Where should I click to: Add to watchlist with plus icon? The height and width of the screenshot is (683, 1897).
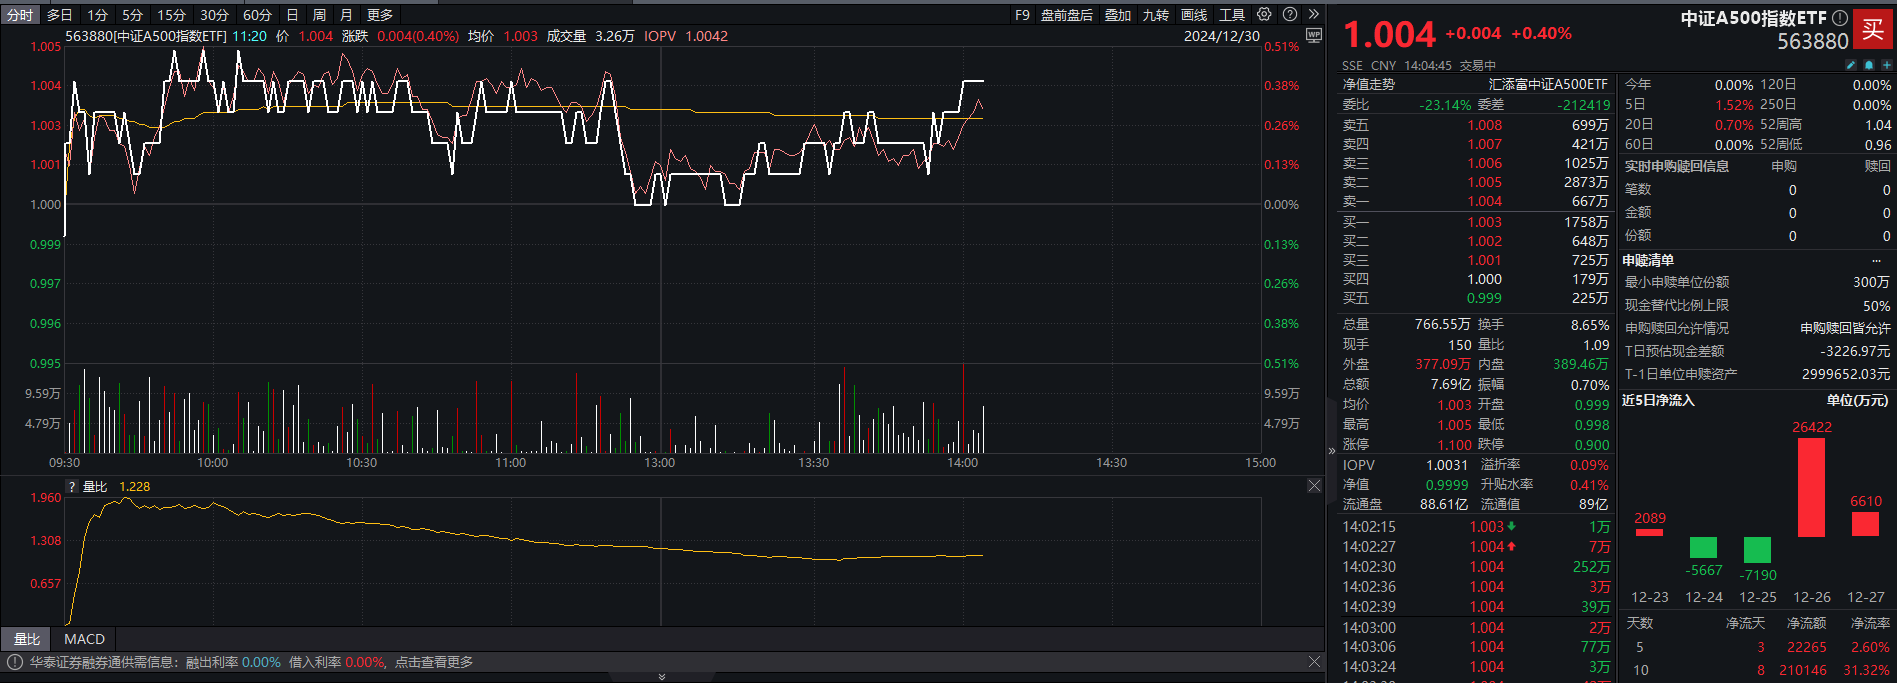click(1886, 65)
